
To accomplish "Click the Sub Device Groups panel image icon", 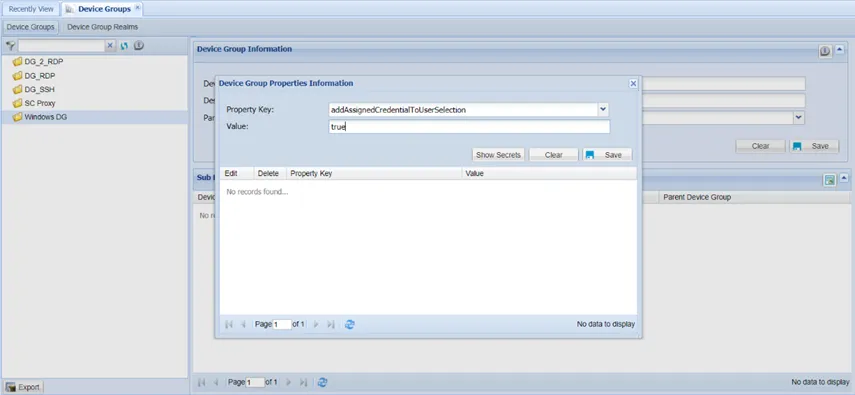I will tap(829, 180).
